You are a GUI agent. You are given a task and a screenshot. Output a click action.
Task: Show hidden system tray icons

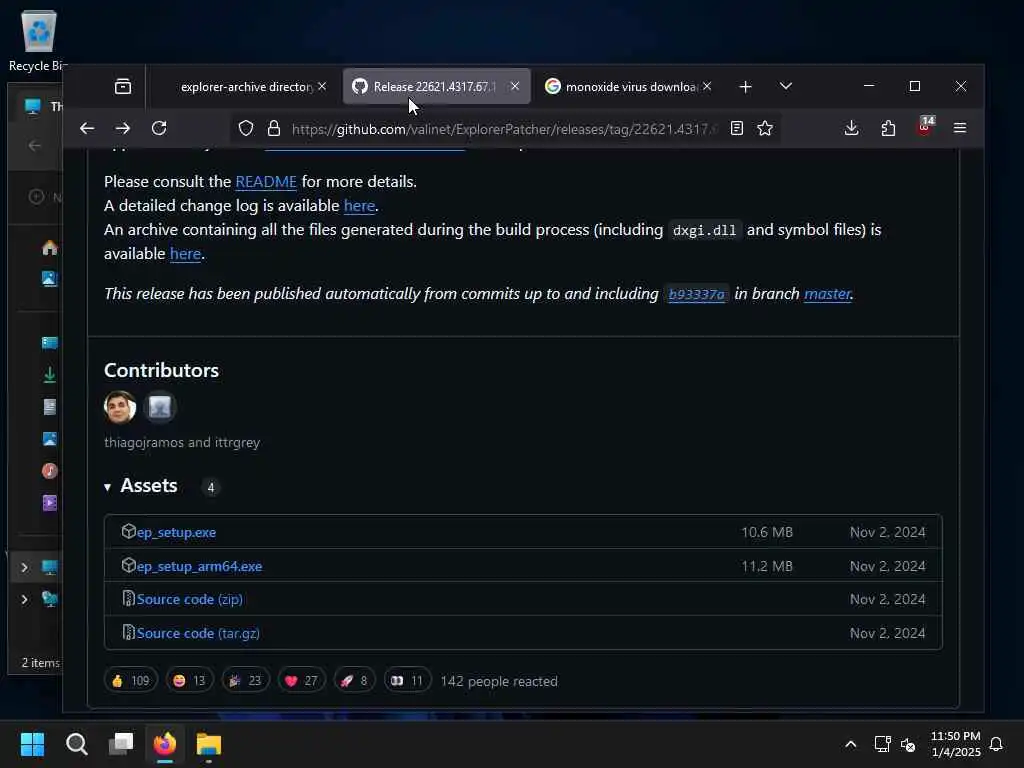pyautogui.click(x=850, y=744)
